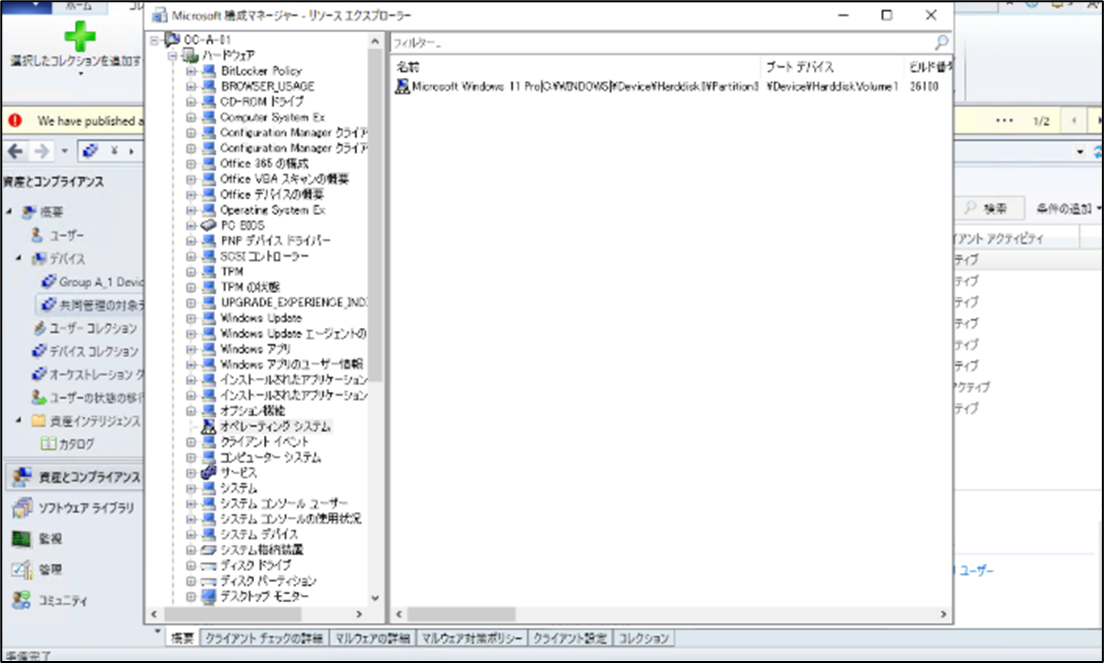Click the ディスク パーティション icon
This screenshot has height=663, width=1104.
click(208, 581)
